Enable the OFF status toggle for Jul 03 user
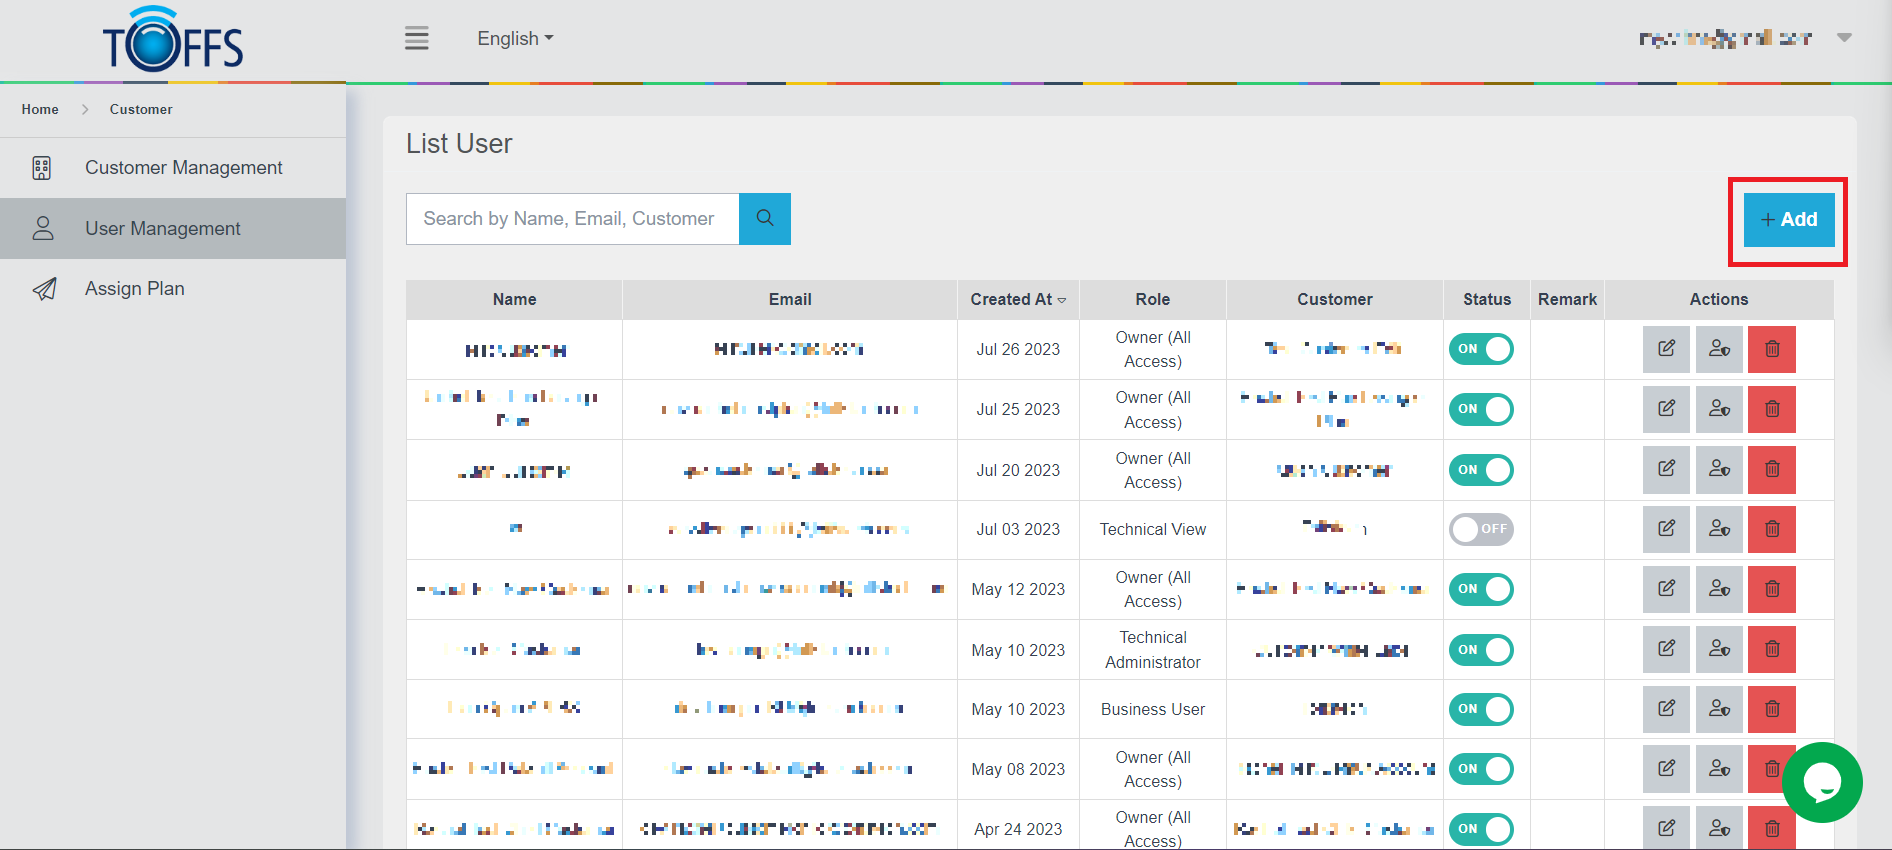 point(1481,529)
